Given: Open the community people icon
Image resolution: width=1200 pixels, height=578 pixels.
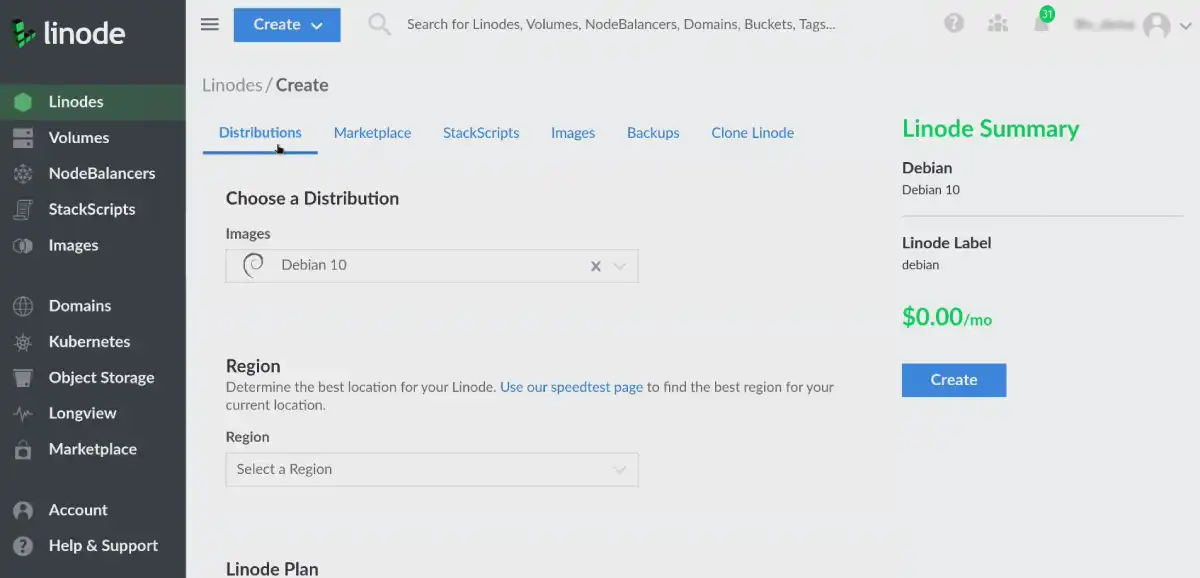Looking at the screenshot, I should [997, 24].
